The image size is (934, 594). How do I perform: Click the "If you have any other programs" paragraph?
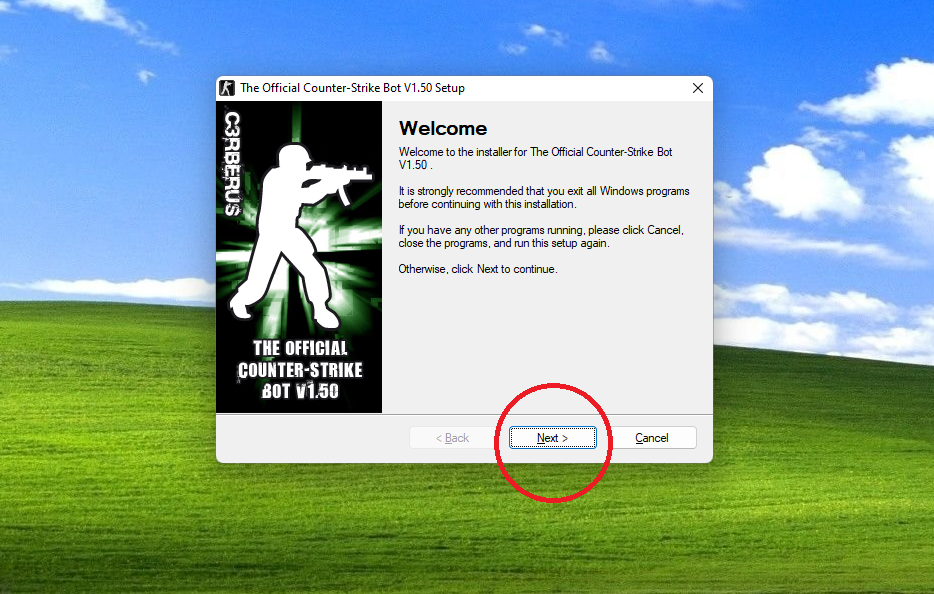541,237
